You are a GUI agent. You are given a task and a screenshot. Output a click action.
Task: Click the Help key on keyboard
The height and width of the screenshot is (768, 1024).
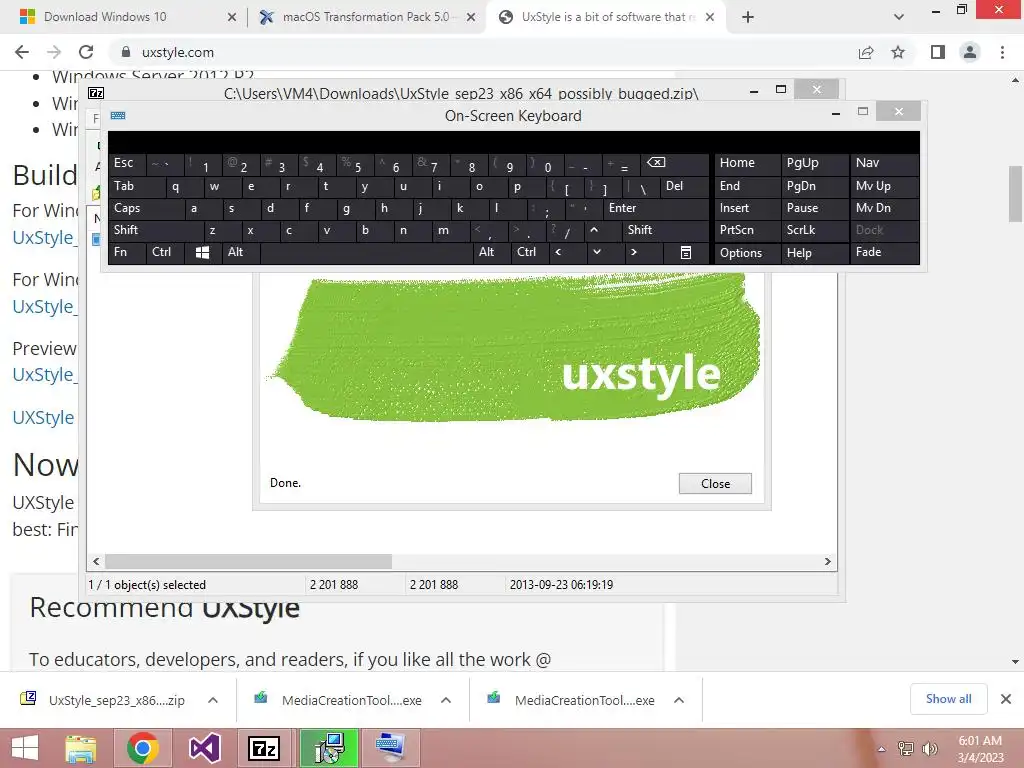814,253
